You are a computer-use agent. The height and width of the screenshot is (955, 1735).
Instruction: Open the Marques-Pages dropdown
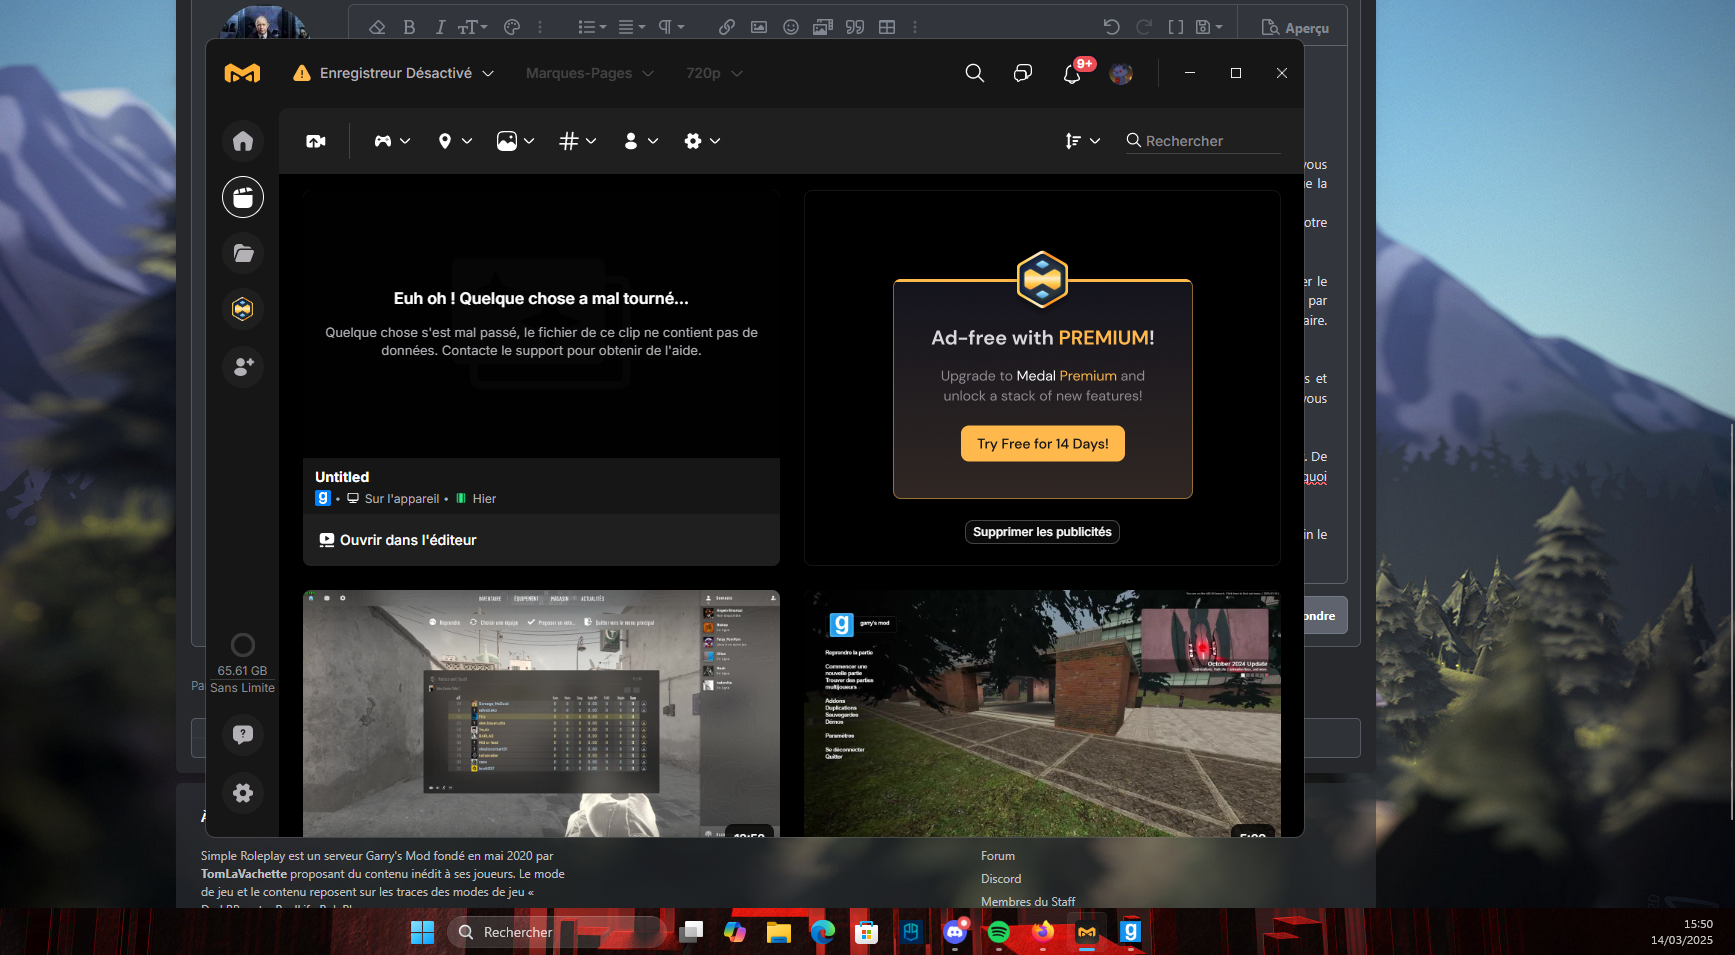[589, 73]
